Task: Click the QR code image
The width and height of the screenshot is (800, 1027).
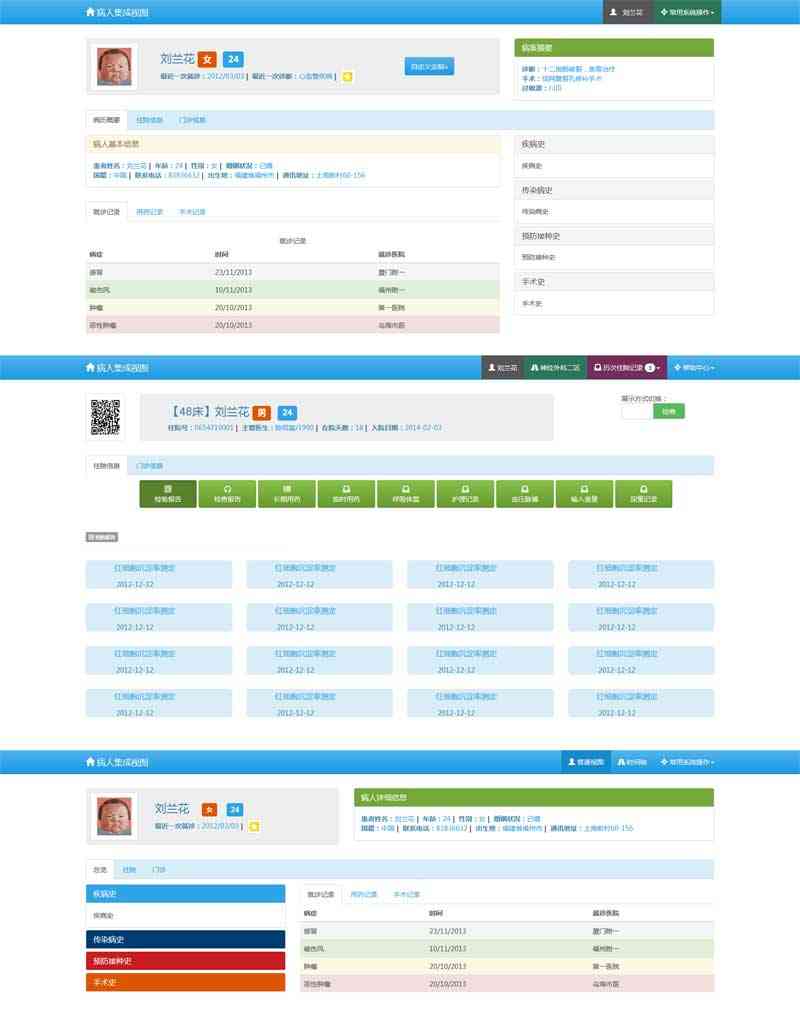Action: pyautogui.click(x=105, y=417)
